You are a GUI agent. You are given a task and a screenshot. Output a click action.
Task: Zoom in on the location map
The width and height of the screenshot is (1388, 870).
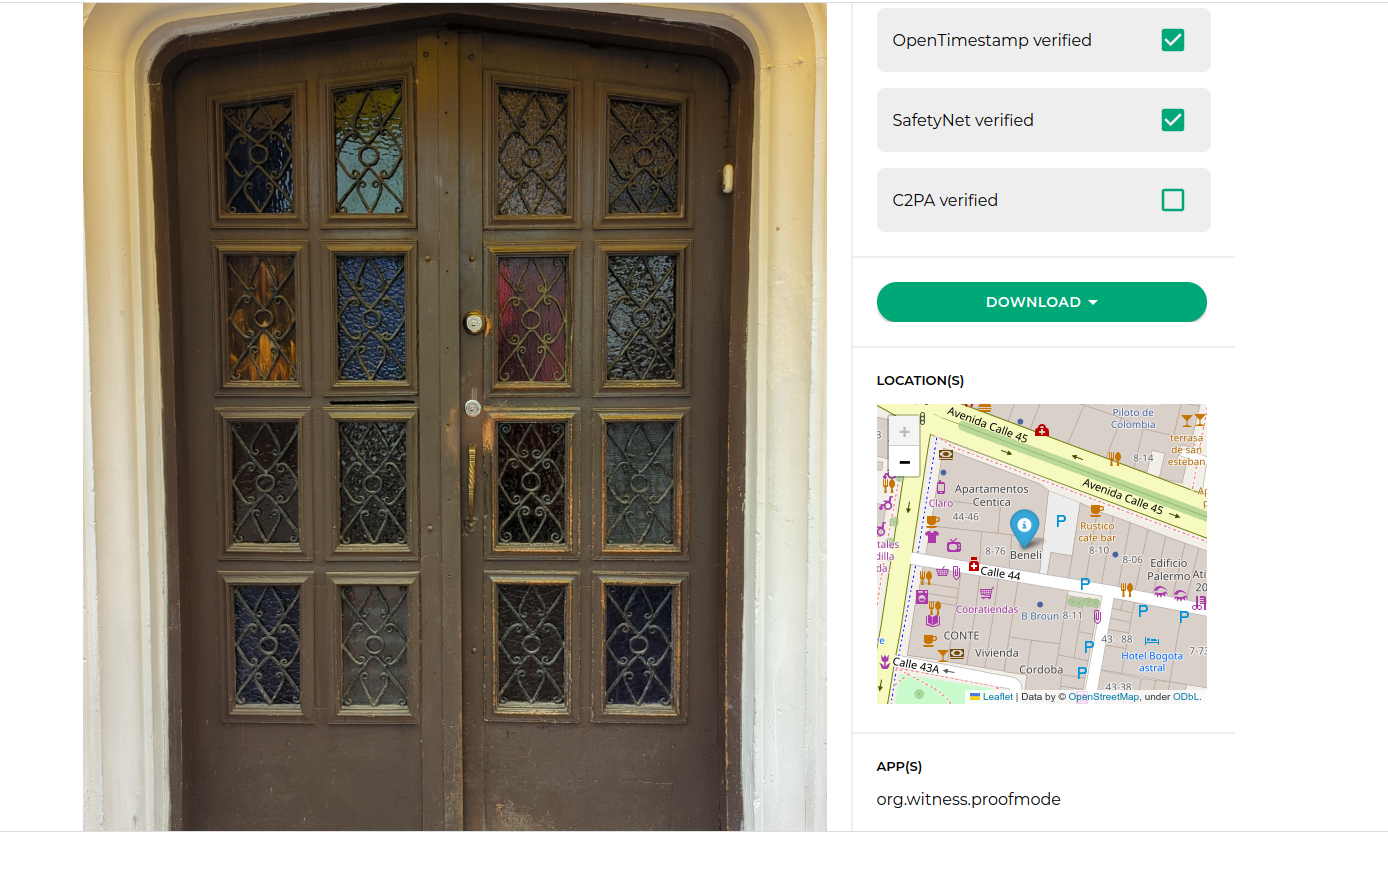904,432
